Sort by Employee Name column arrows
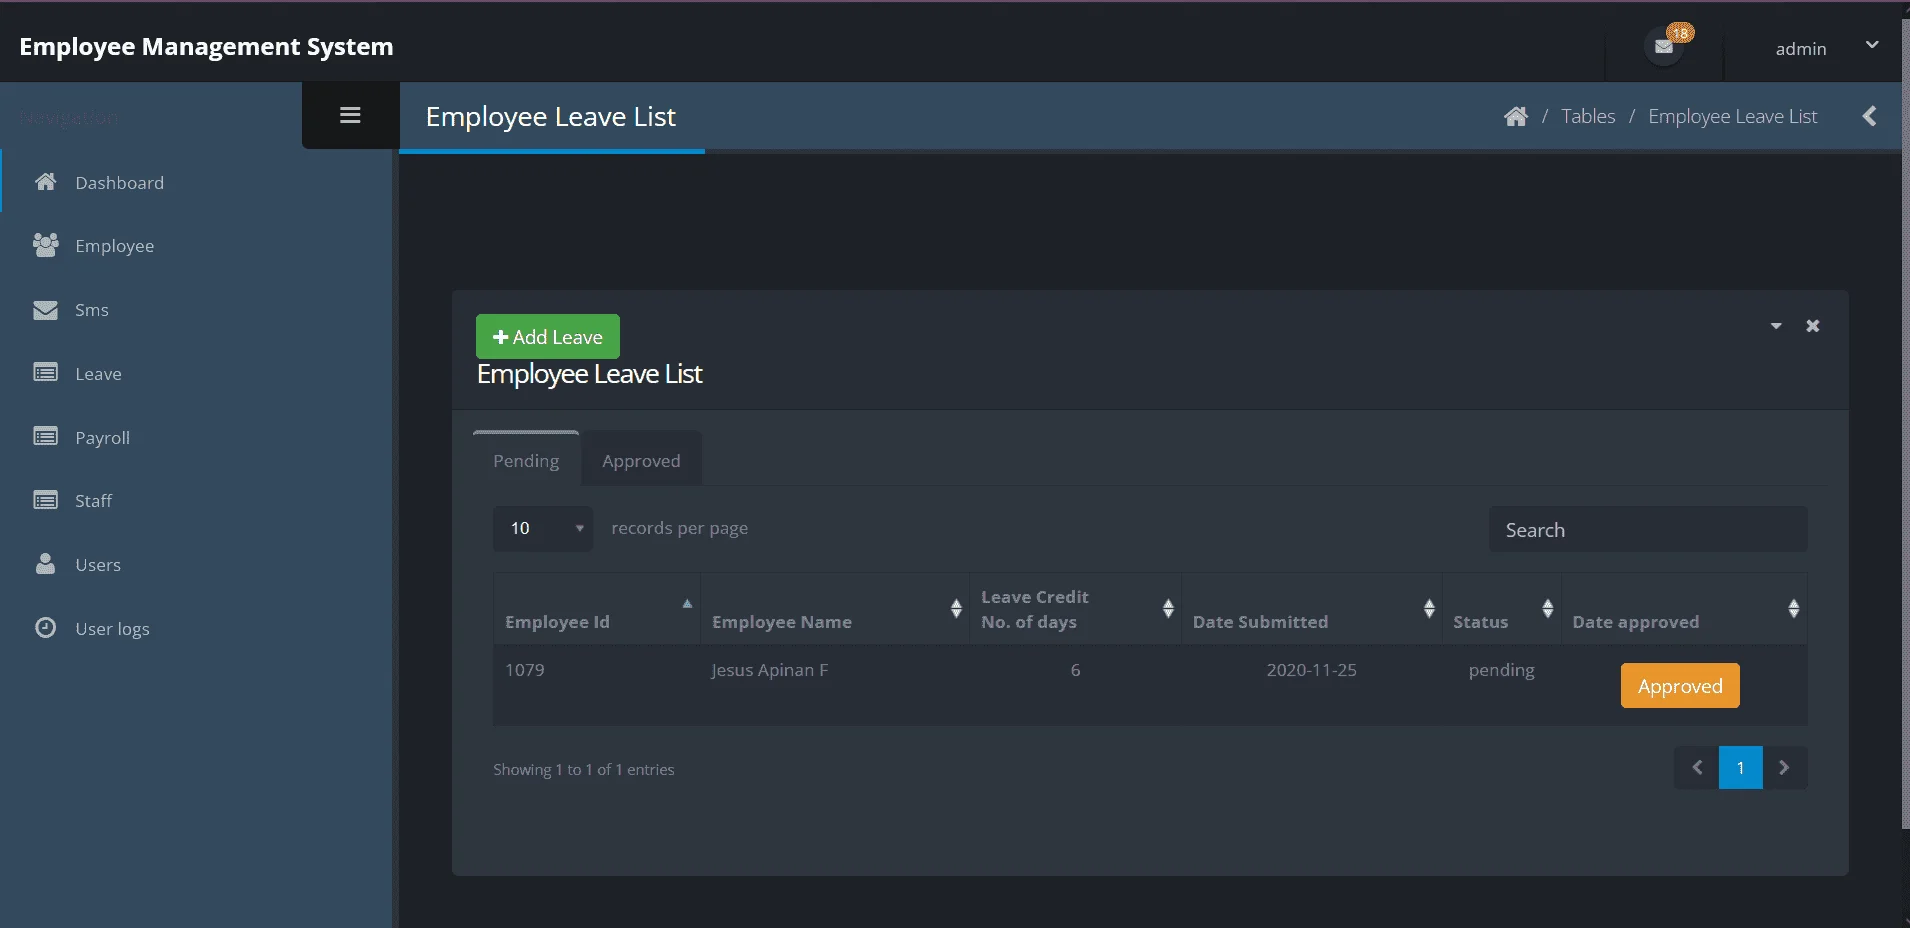Screen dimensions: 1910x928 coord(956,608)
